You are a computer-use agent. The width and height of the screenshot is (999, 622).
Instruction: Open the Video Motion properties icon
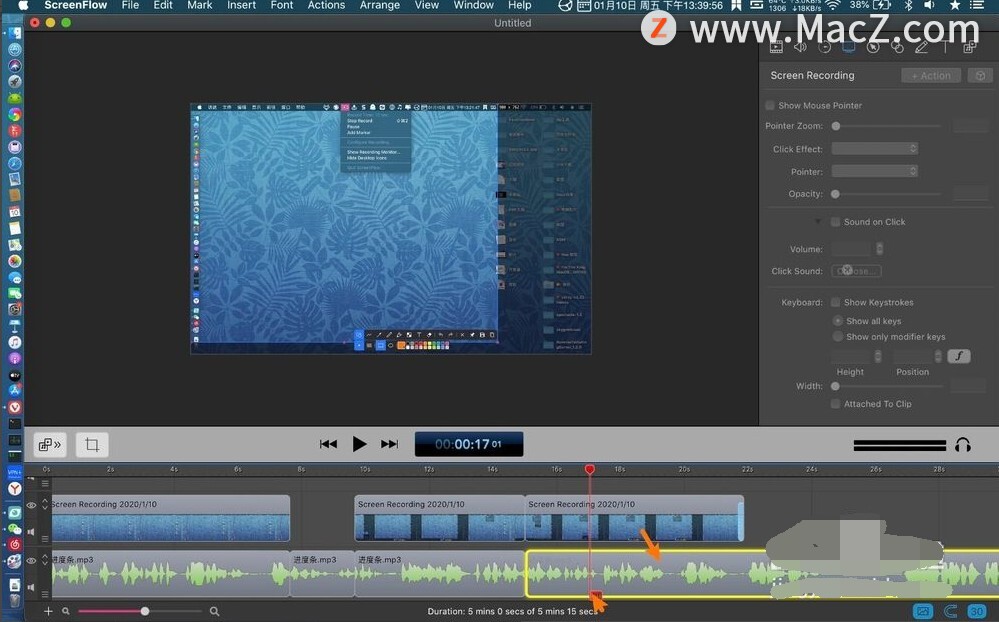coord(824,47)
